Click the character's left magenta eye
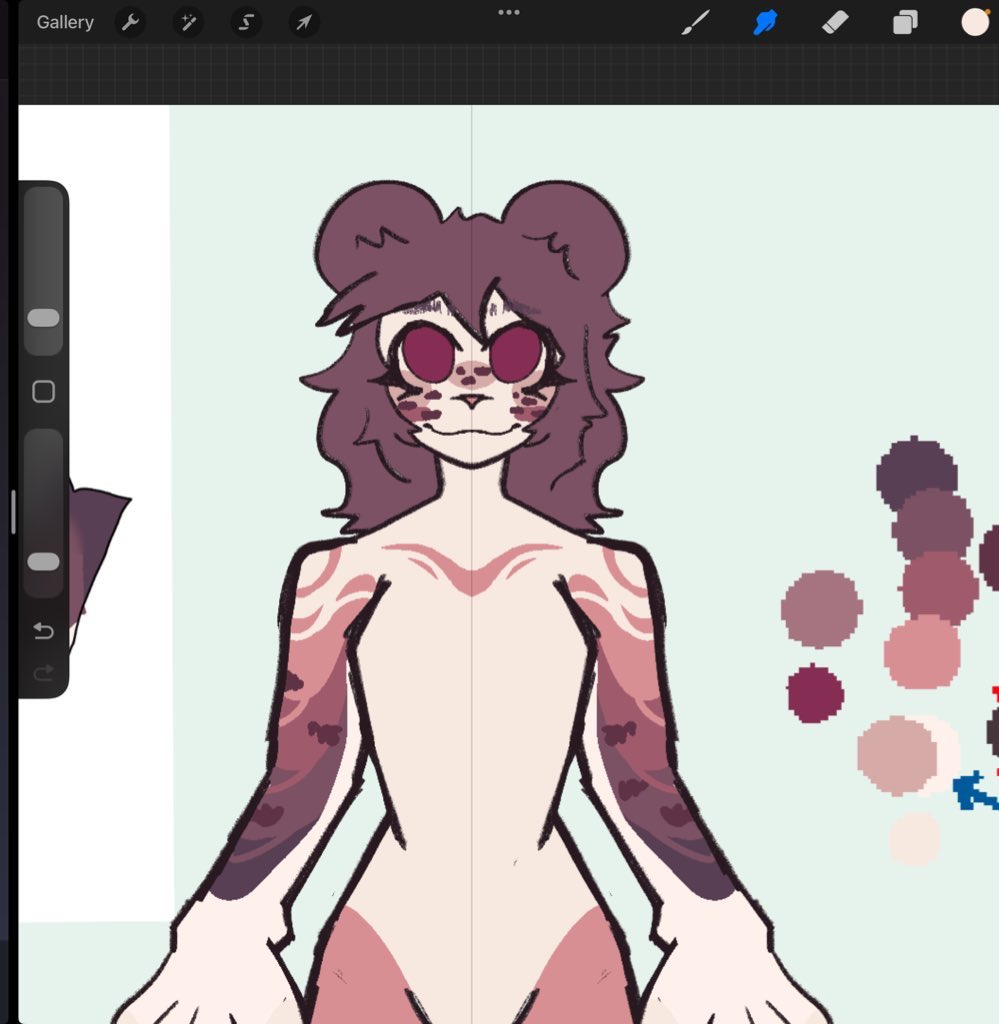Screen dimensions: 999x1024 (x=427, y=354)
